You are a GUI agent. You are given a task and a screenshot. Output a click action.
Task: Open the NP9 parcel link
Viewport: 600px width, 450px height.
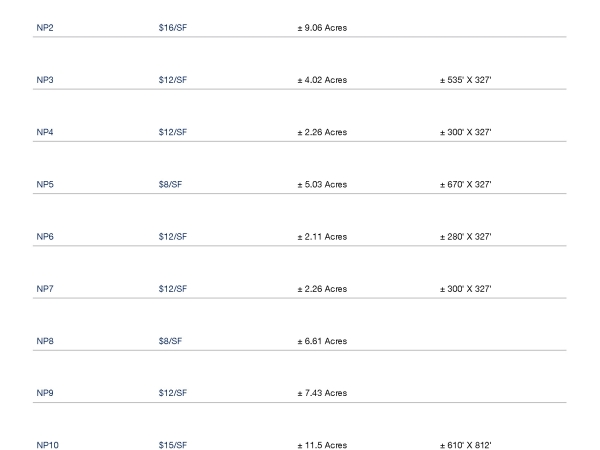tap(45, 393)
